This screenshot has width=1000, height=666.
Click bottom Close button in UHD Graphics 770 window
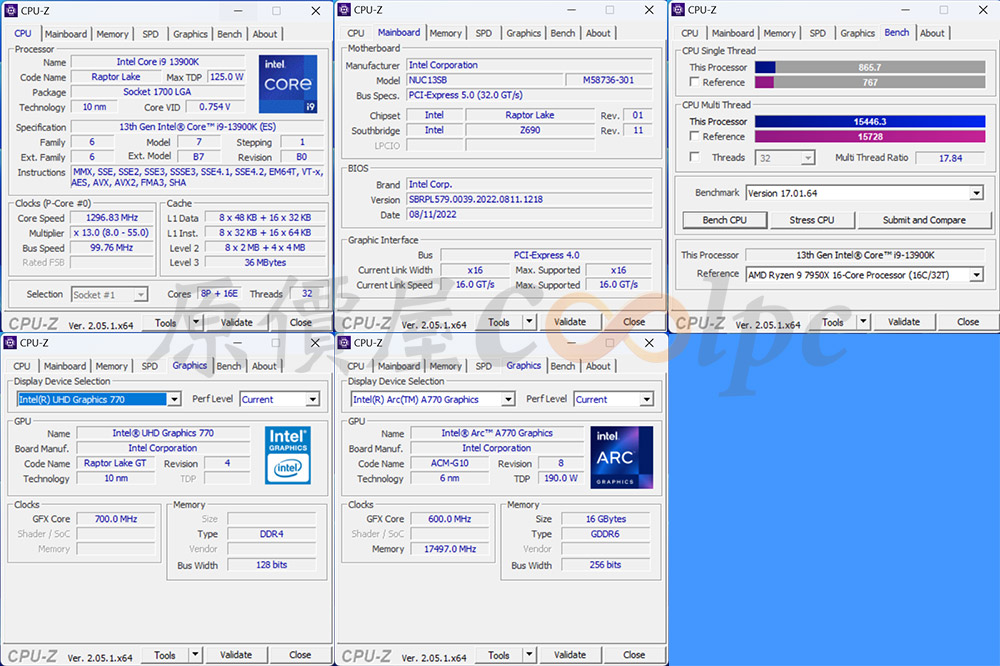[x=300, y=655]
